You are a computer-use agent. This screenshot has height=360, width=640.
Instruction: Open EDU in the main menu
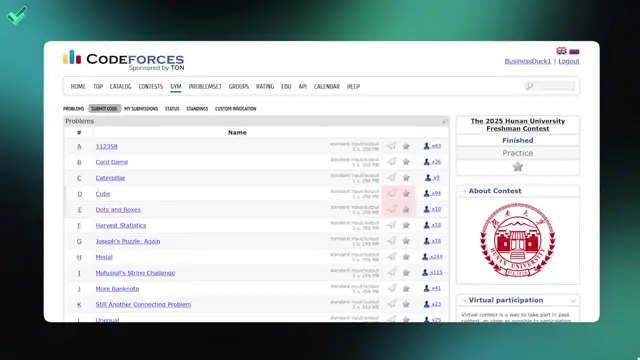(x=286, y=87)
